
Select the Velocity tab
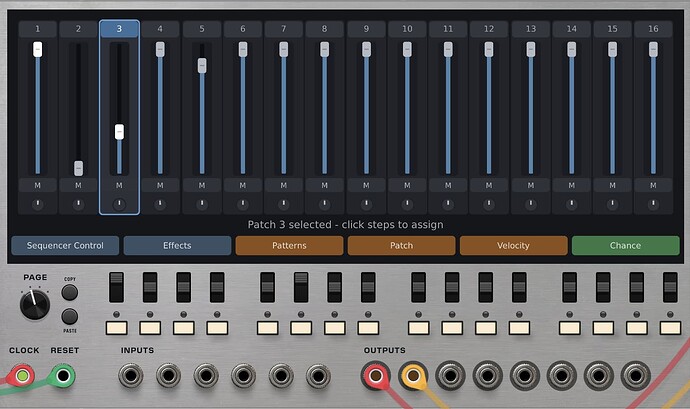pyautogui.click(x=513, y=245)
